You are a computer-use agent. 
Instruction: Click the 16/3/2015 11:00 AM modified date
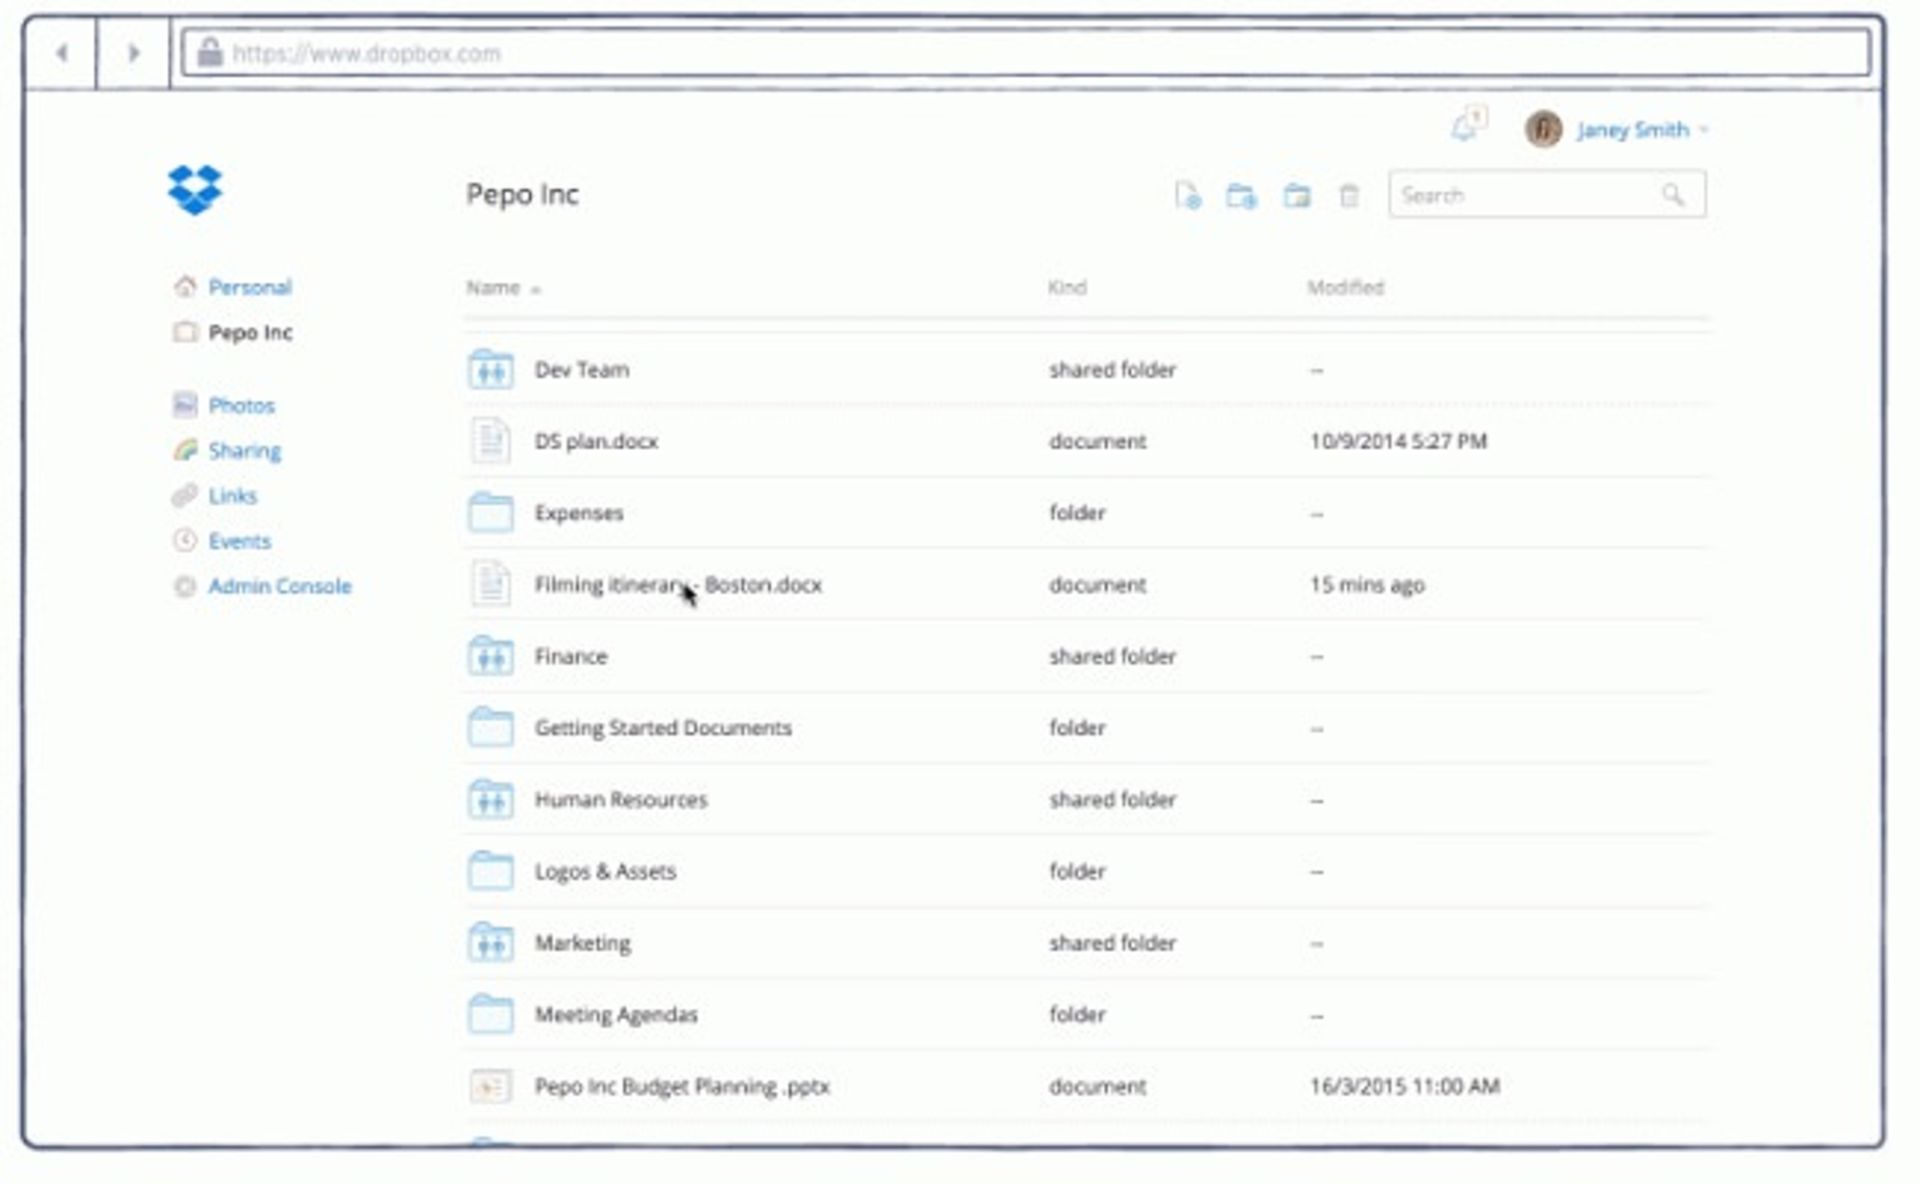coord(1404,1086)
